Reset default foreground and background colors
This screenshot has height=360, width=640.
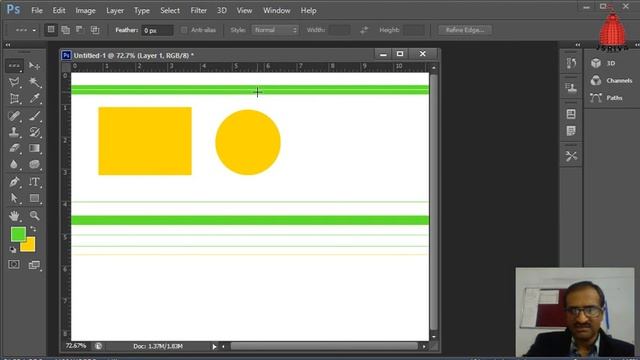[x=13, y=249]
